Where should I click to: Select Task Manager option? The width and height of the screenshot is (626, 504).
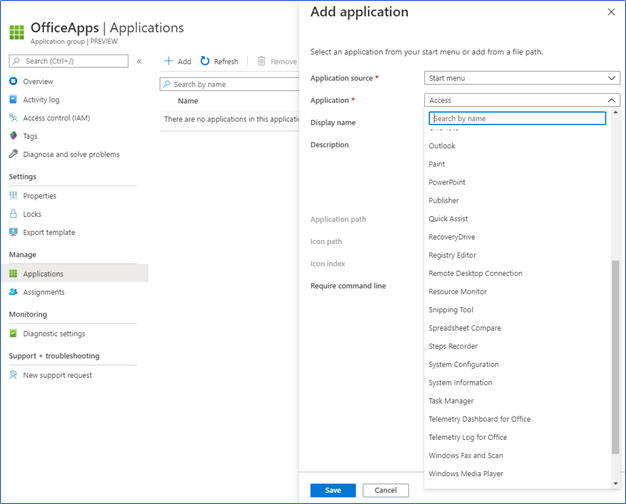tap(451, 401)
